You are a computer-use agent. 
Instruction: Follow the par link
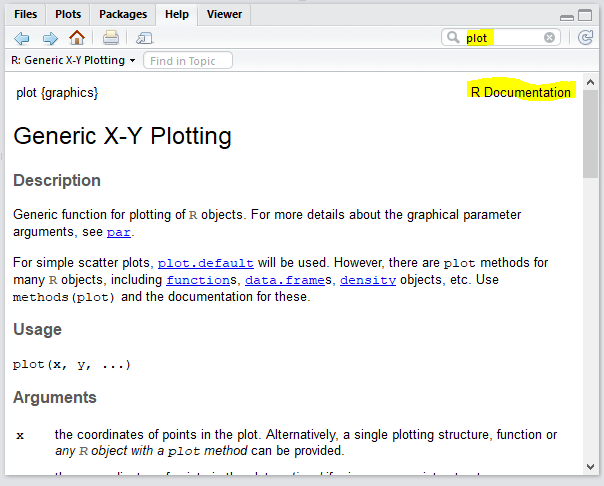(x=119, y=233)
